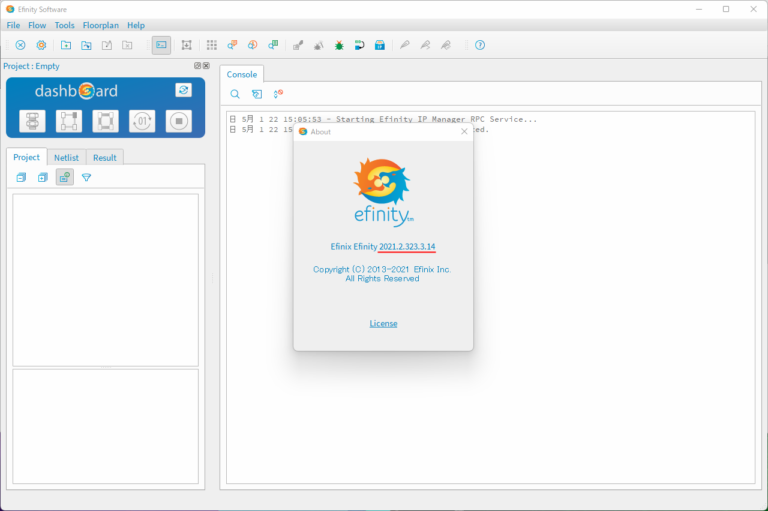The image size is (768, 511).
Task: Expand all items in the Project tree
Action: tap(42, 177)
